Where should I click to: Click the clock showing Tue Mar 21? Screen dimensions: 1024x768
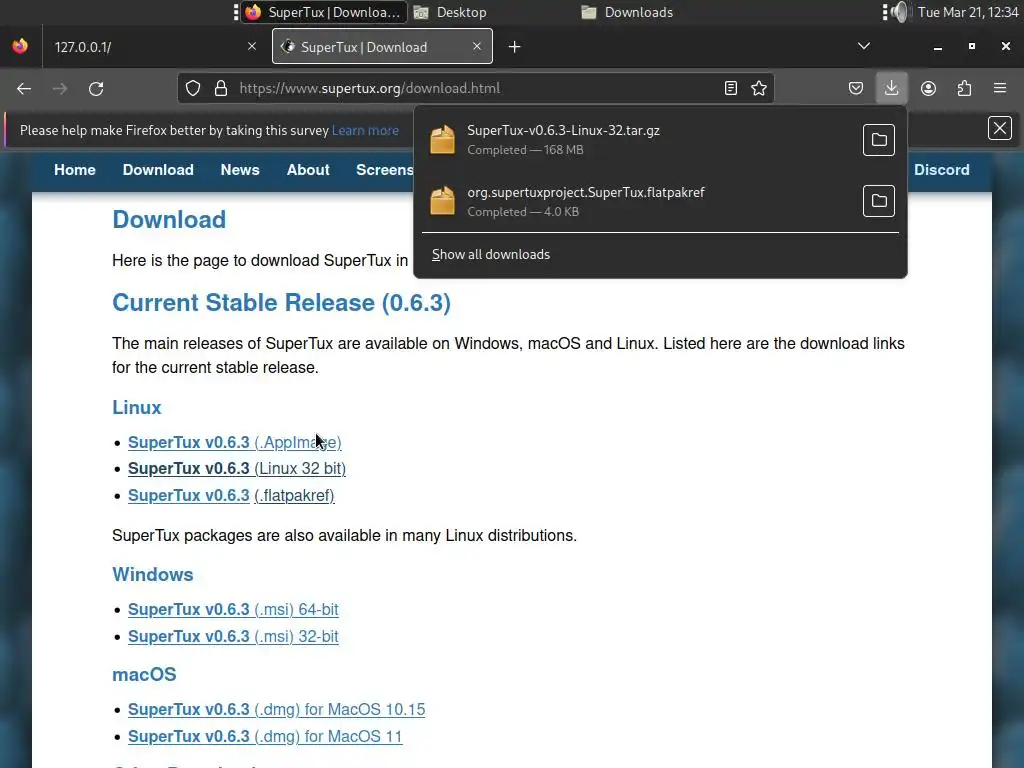tap(968, 12)
